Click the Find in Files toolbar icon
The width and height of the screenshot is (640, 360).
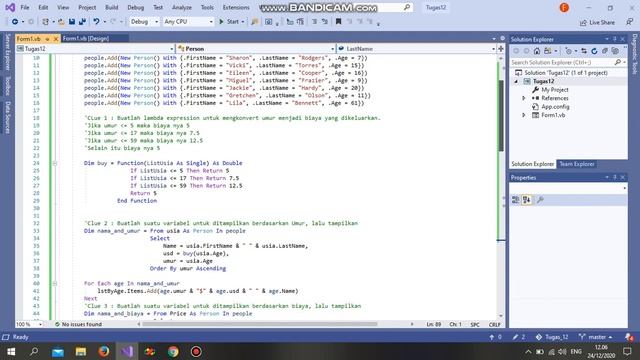click(x=255, y=22)
